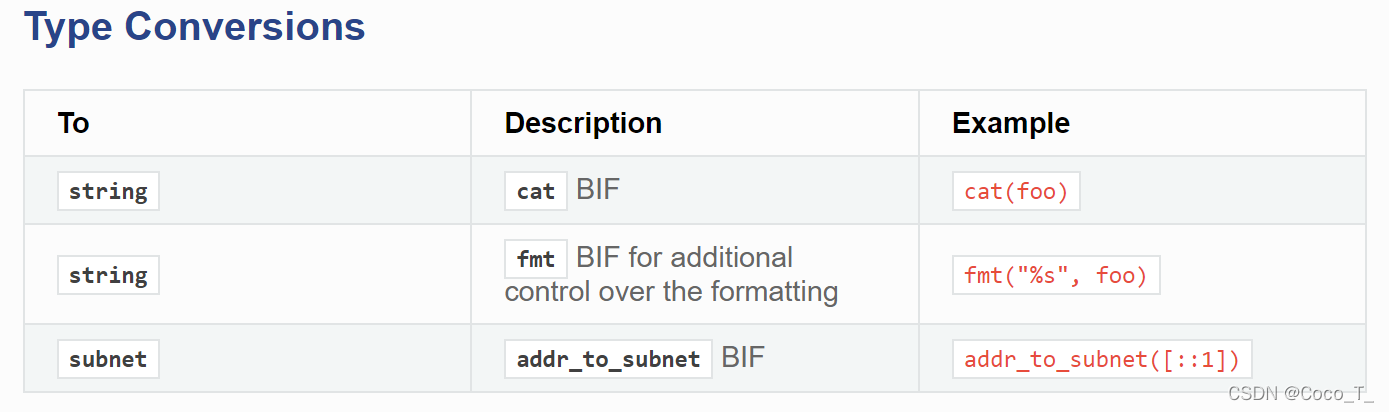Click the CSDN @Coco_T_ watermark
Screen dimensions: 1389x412
click(1301, 394)
